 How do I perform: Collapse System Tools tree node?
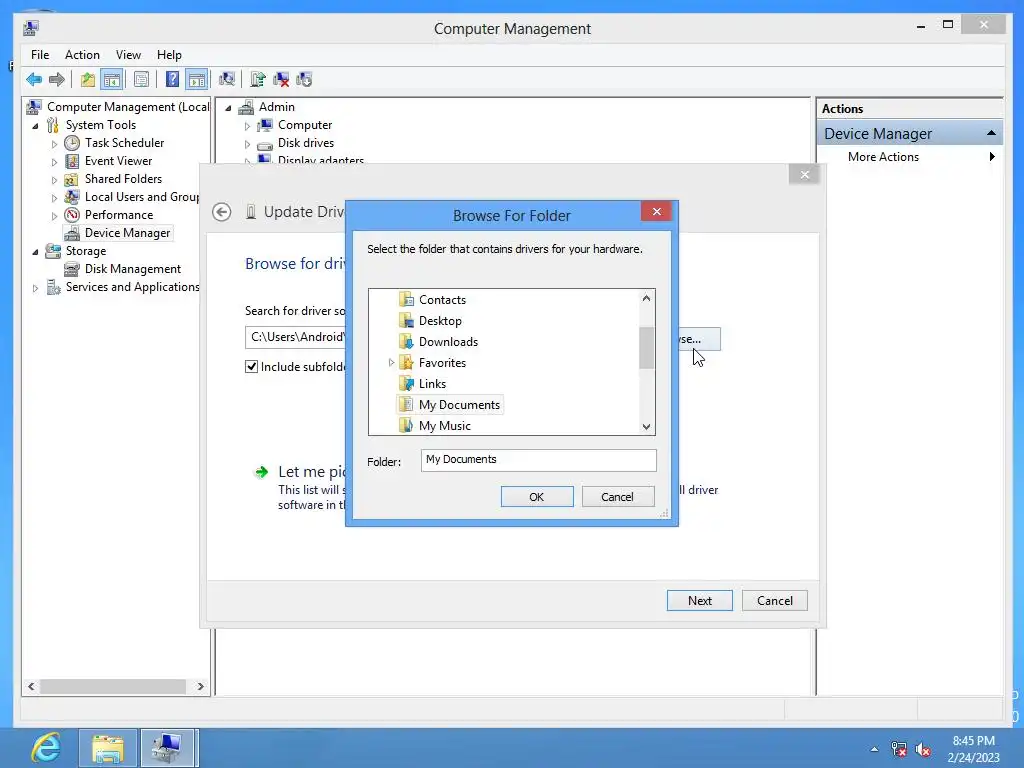point(35,125)
